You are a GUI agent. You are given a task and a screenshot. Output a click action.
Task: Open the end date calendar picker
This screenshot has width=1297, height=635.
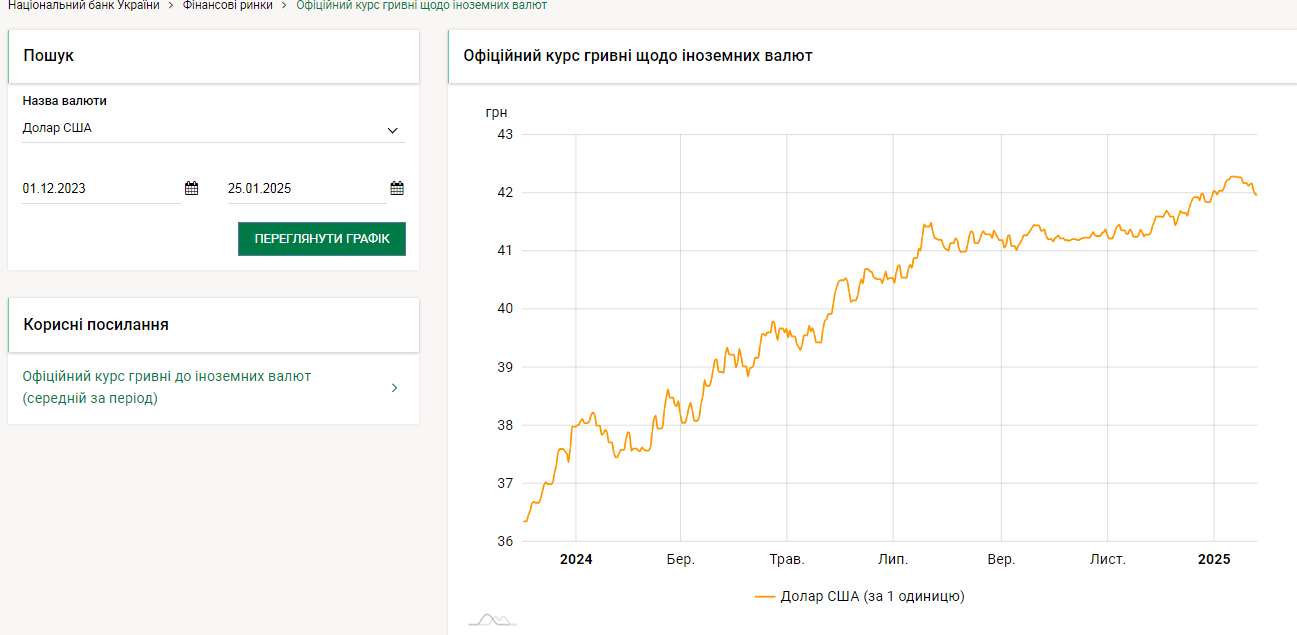(397, 188)
